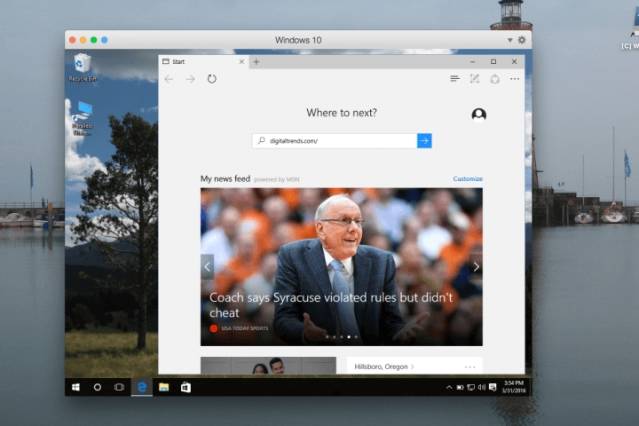
Task: Open the Edge Hub icon
Action: (x=455, y=79)
